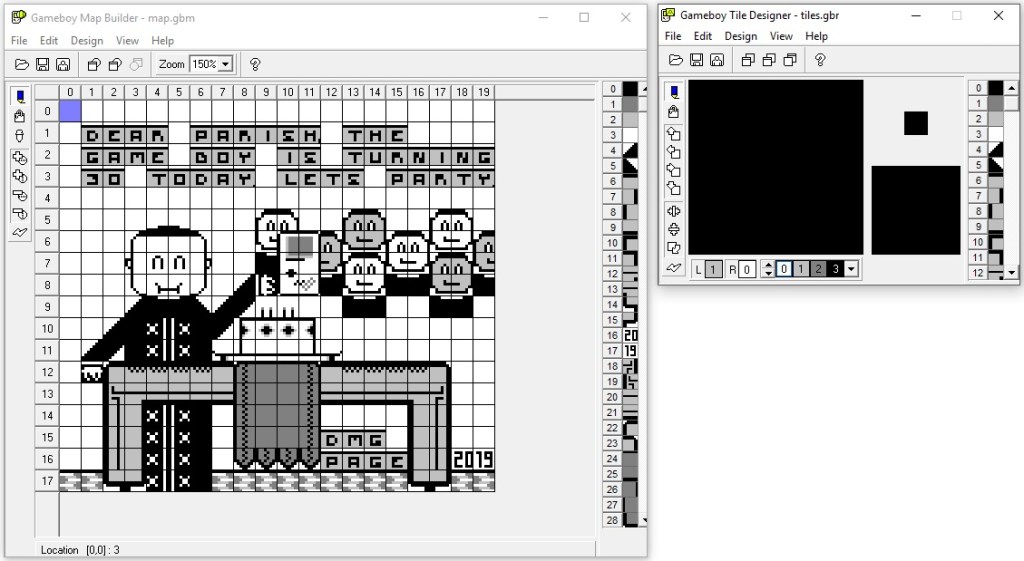Click Insert column icon in Map Builder
This screenshot has width=1024, height=561.
[20, 176]
